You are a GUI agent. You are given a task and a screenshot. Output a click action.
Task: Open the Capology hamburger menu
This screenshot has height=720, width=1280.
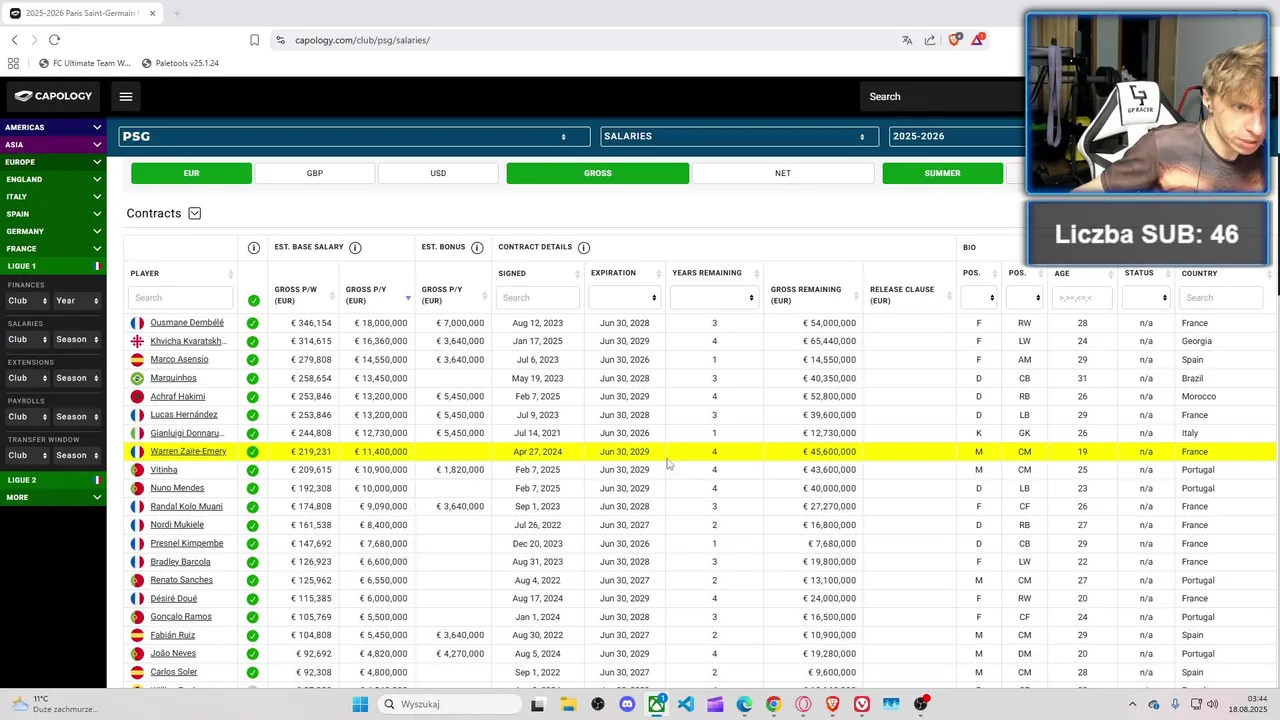pos(126,96)
